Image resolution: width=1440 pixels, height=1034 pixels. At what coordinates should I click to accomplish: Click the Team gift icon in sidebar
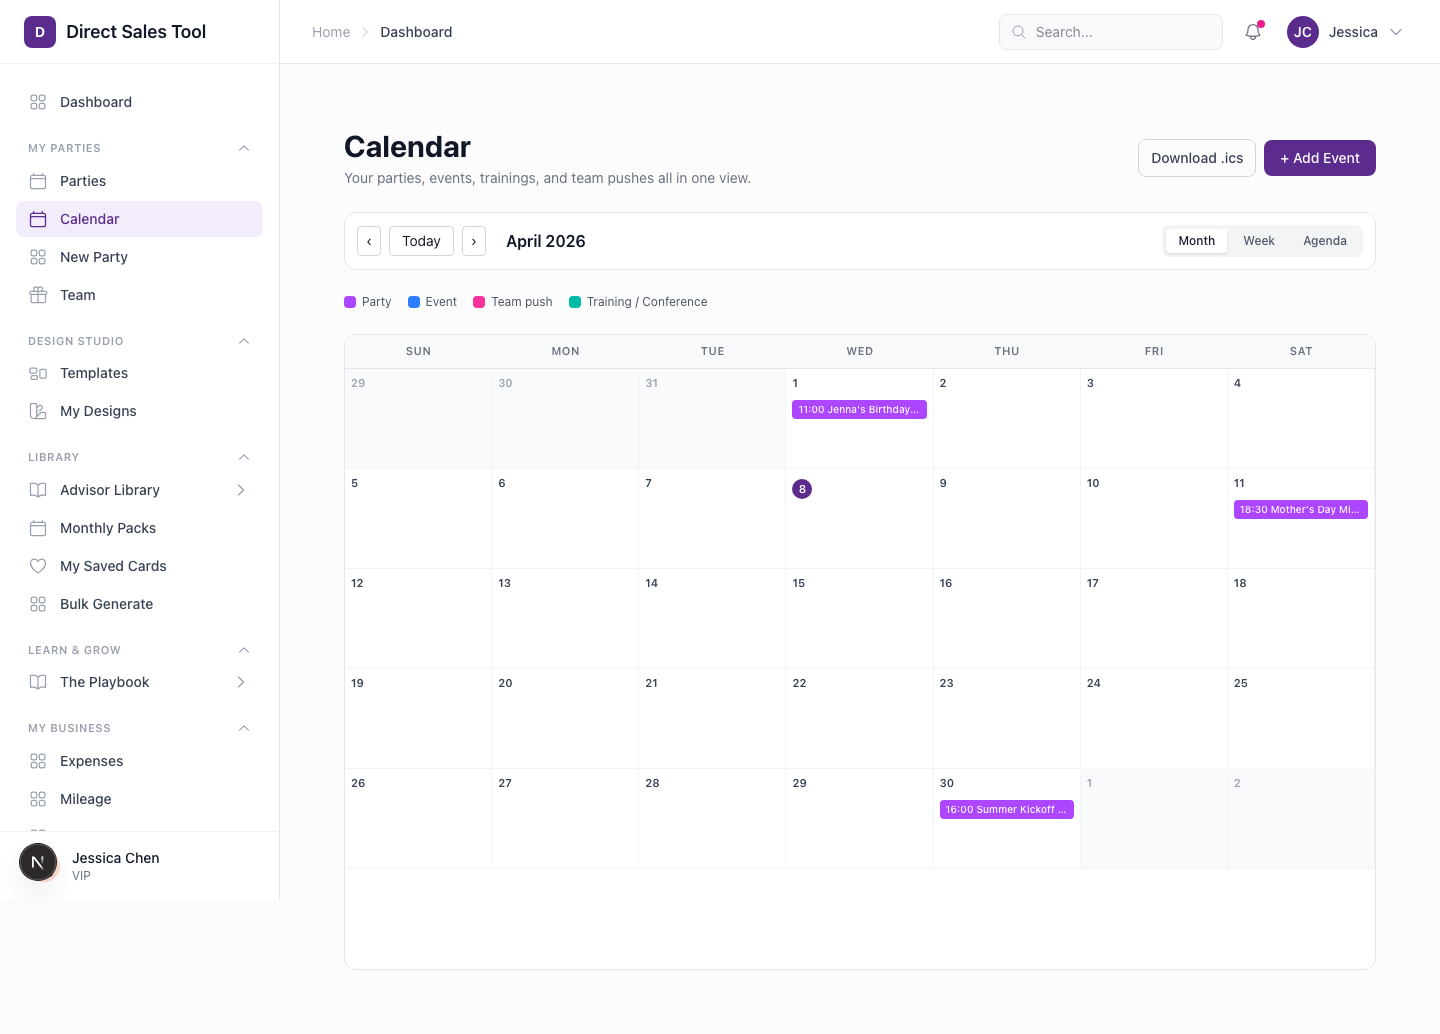[38, 295]
